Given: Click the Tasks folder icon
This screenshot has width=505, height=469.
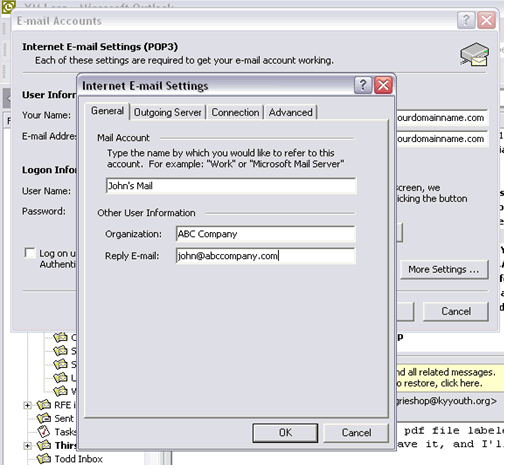Looking at the screenshot, I should click(44, 431).
